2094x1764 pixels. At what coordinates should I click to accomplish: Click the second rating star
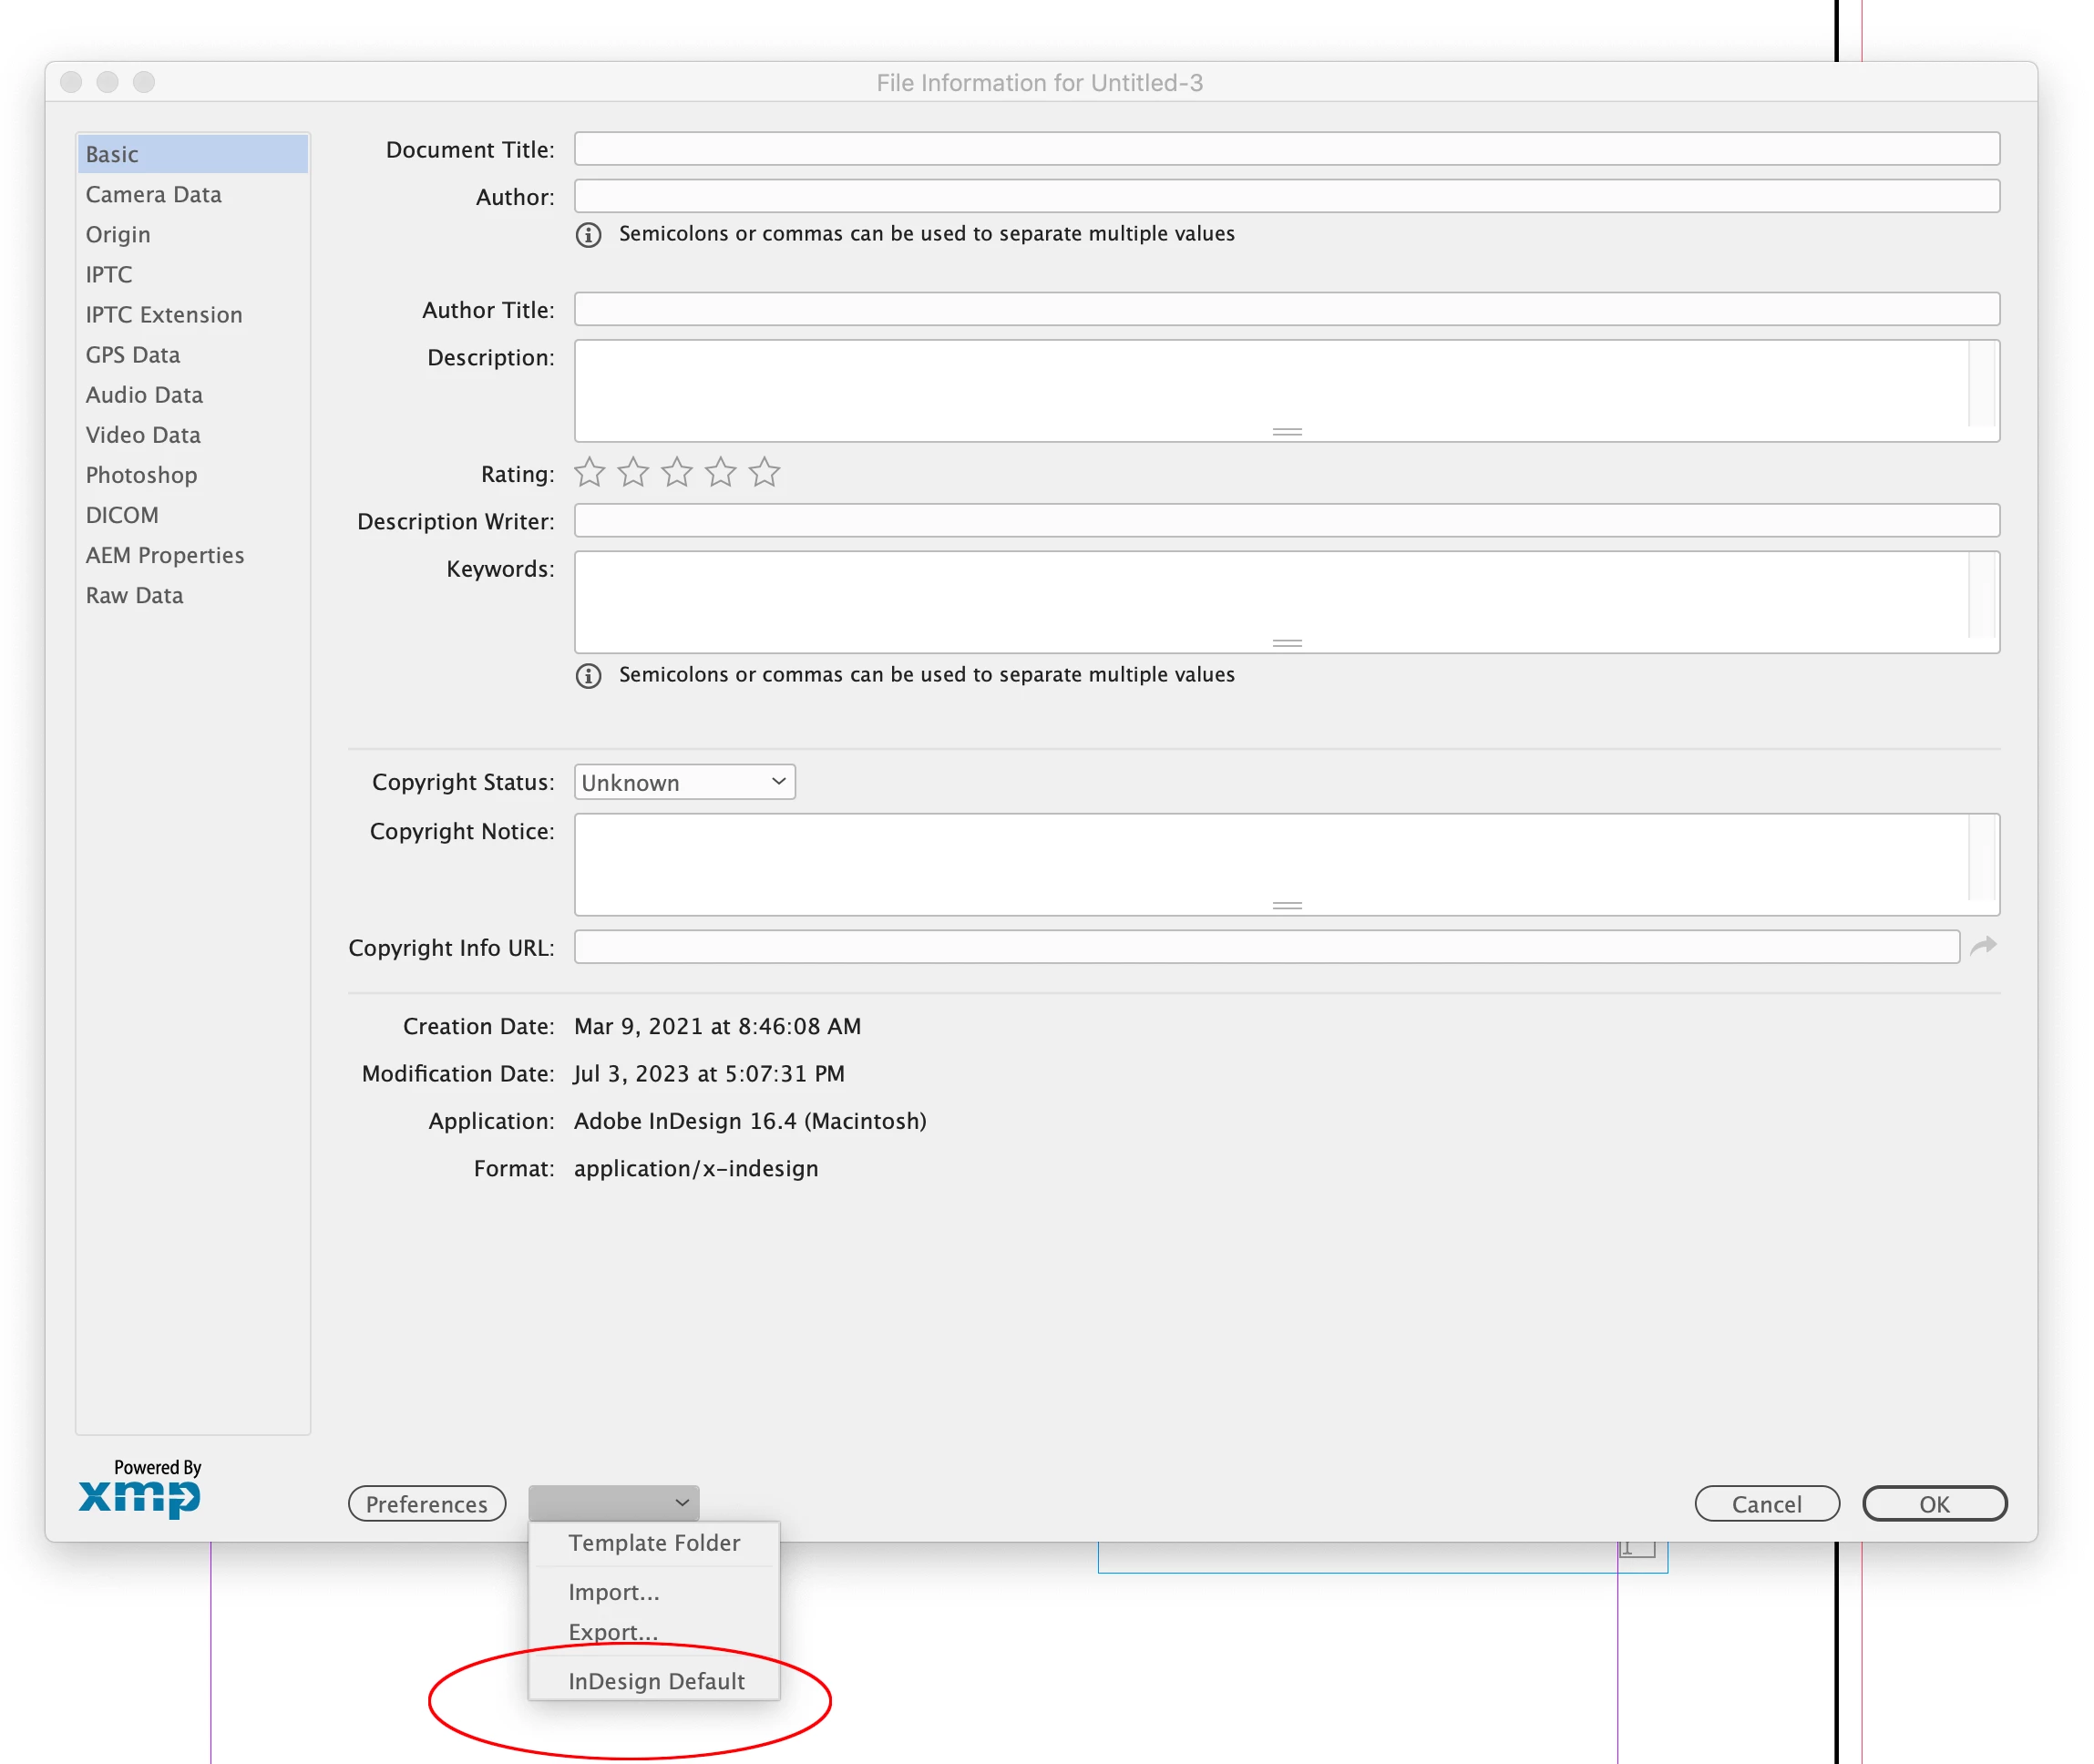click(633, 472)
